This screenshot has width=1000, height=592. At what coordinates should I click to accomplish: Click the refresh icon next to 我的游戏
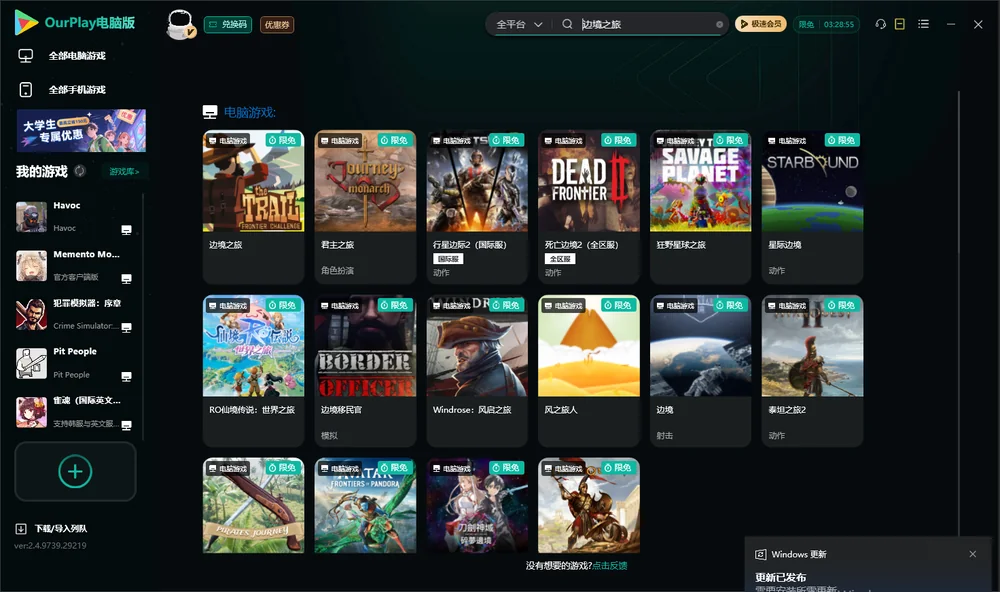point(80,171)
